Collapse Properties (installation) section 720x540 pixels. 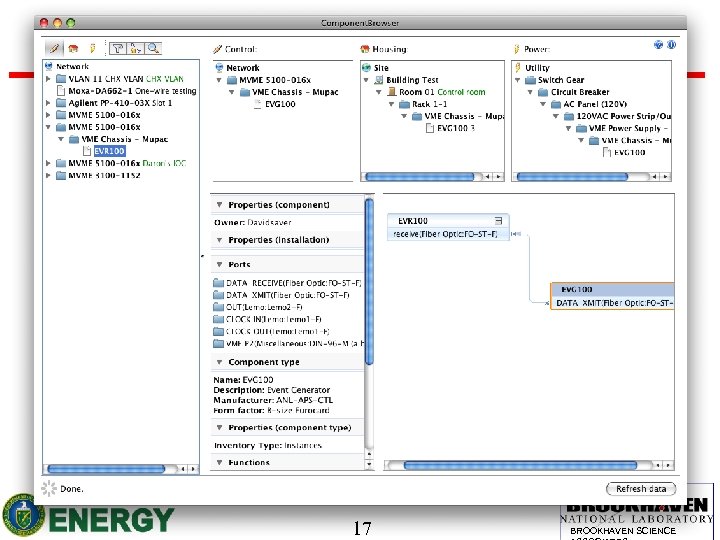point(219,240)
